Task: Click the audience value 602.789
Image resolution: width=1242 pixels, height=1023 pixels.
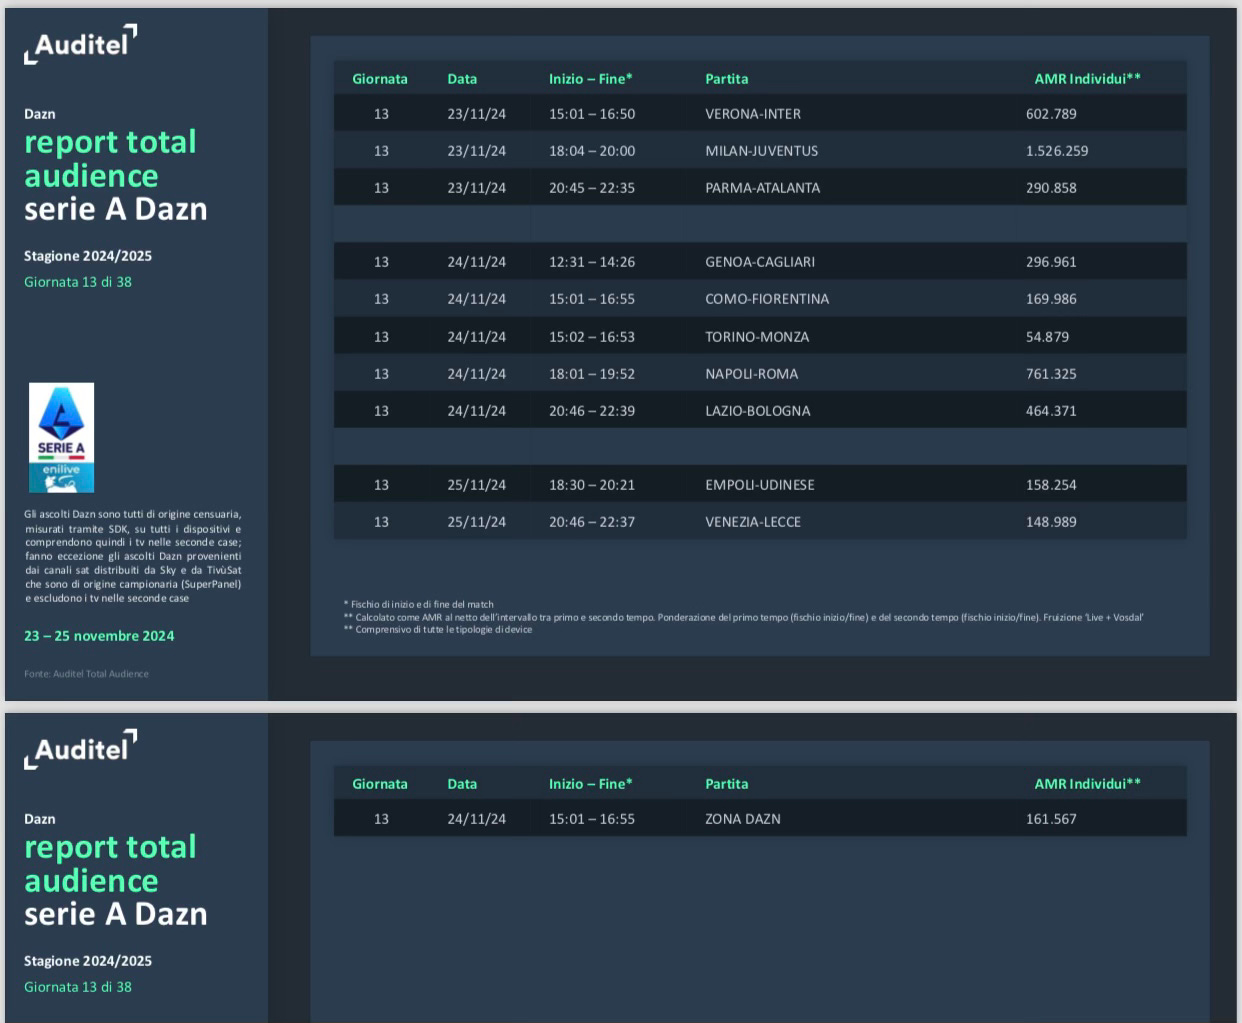Action: pos(1051,114)
